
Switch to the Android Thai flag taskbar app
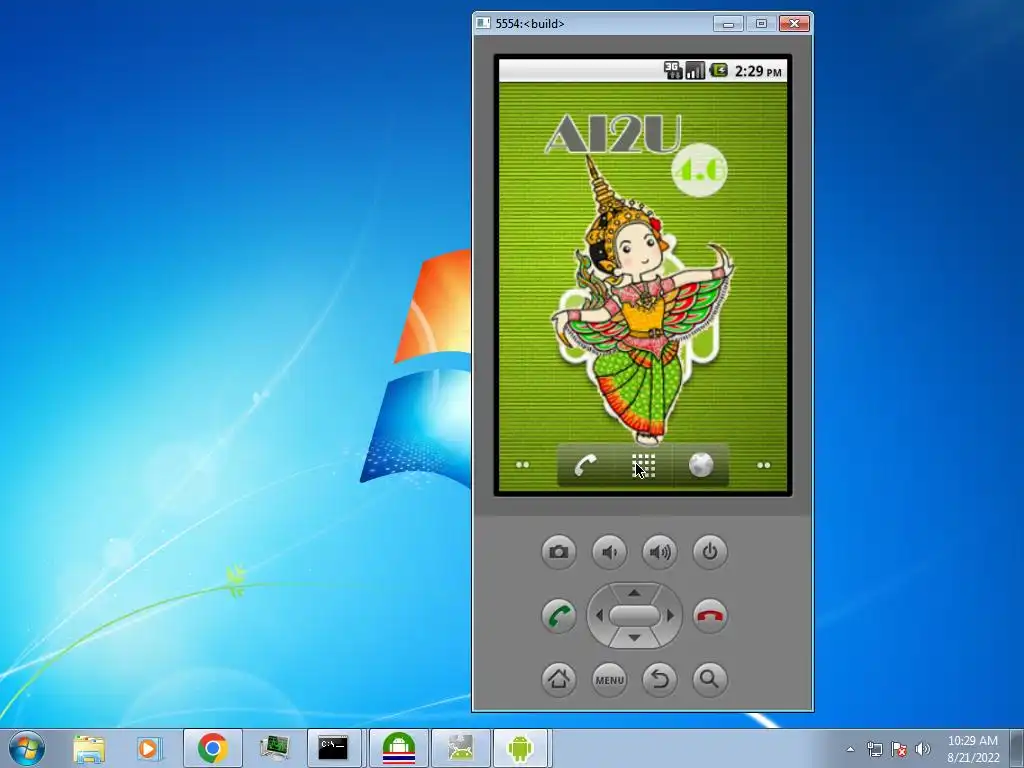tap(399, 748)
